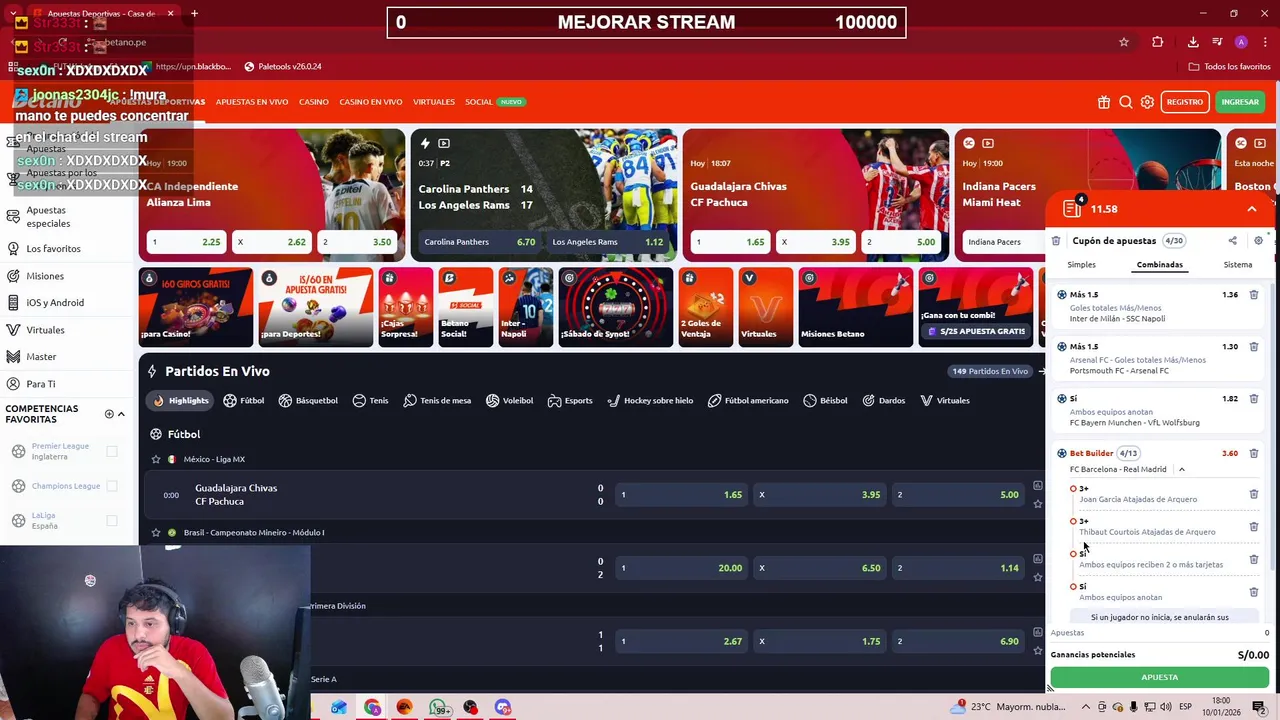Pick Los Angeles Rams odds 1.12

tap(608, 242)
